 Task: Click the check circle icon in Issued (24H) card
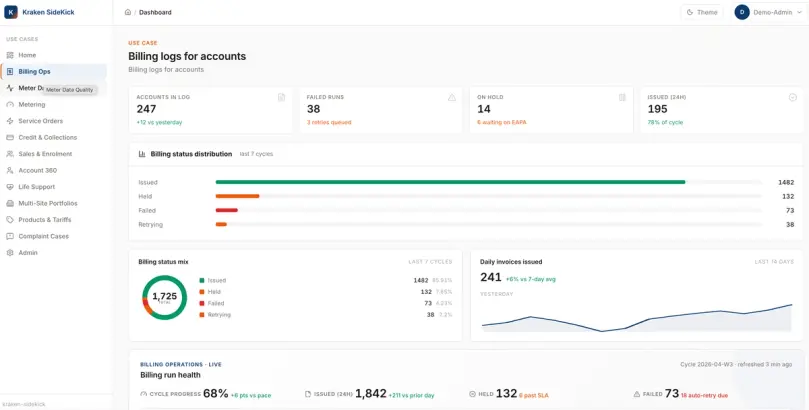point(792,97)
